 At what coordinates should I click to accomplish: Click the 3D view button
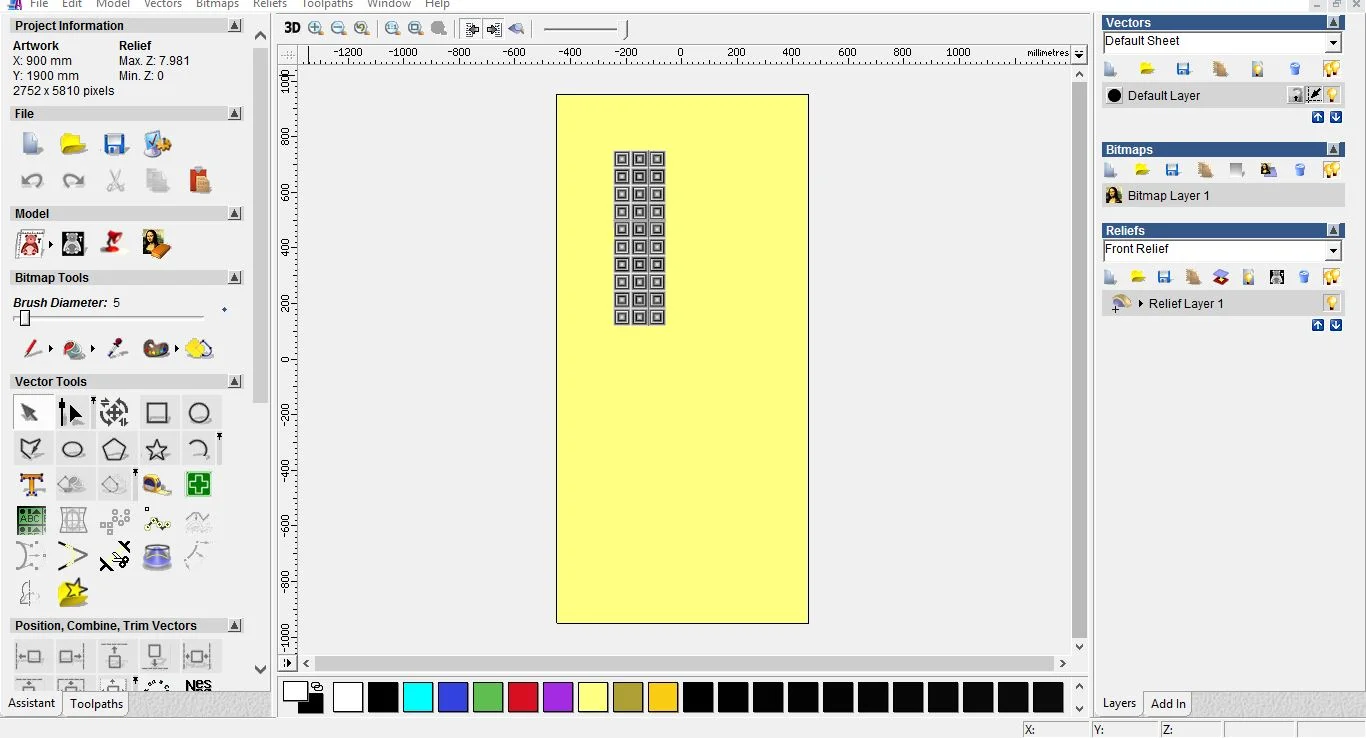(292, 28)
